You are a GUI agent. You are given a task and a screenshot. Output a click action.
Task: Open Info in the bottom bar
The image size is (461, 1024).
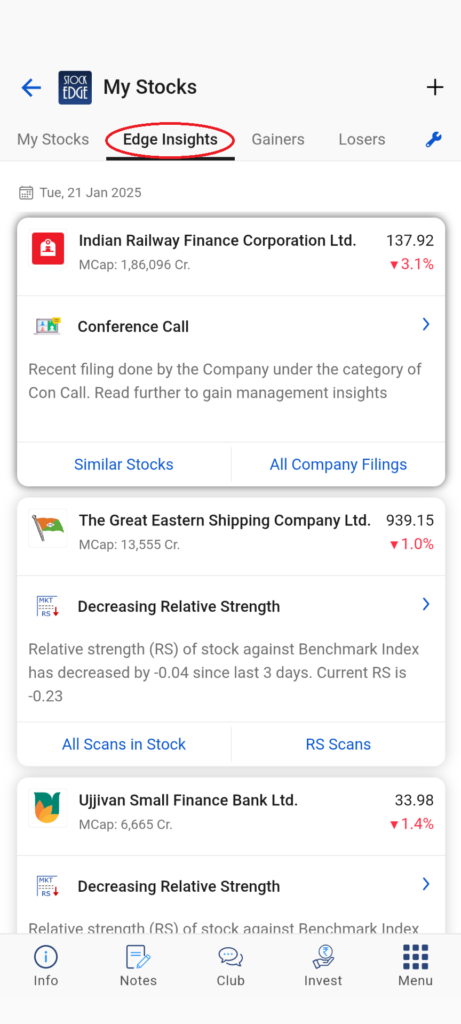pos(46,966)
